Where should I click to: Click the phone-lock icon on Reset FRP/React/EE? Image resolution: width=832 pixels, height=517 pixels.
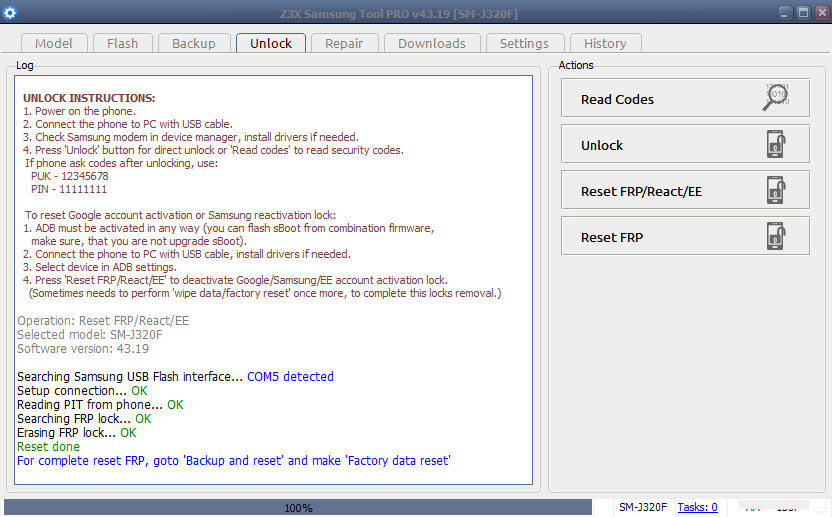click(x=776, y=190)
